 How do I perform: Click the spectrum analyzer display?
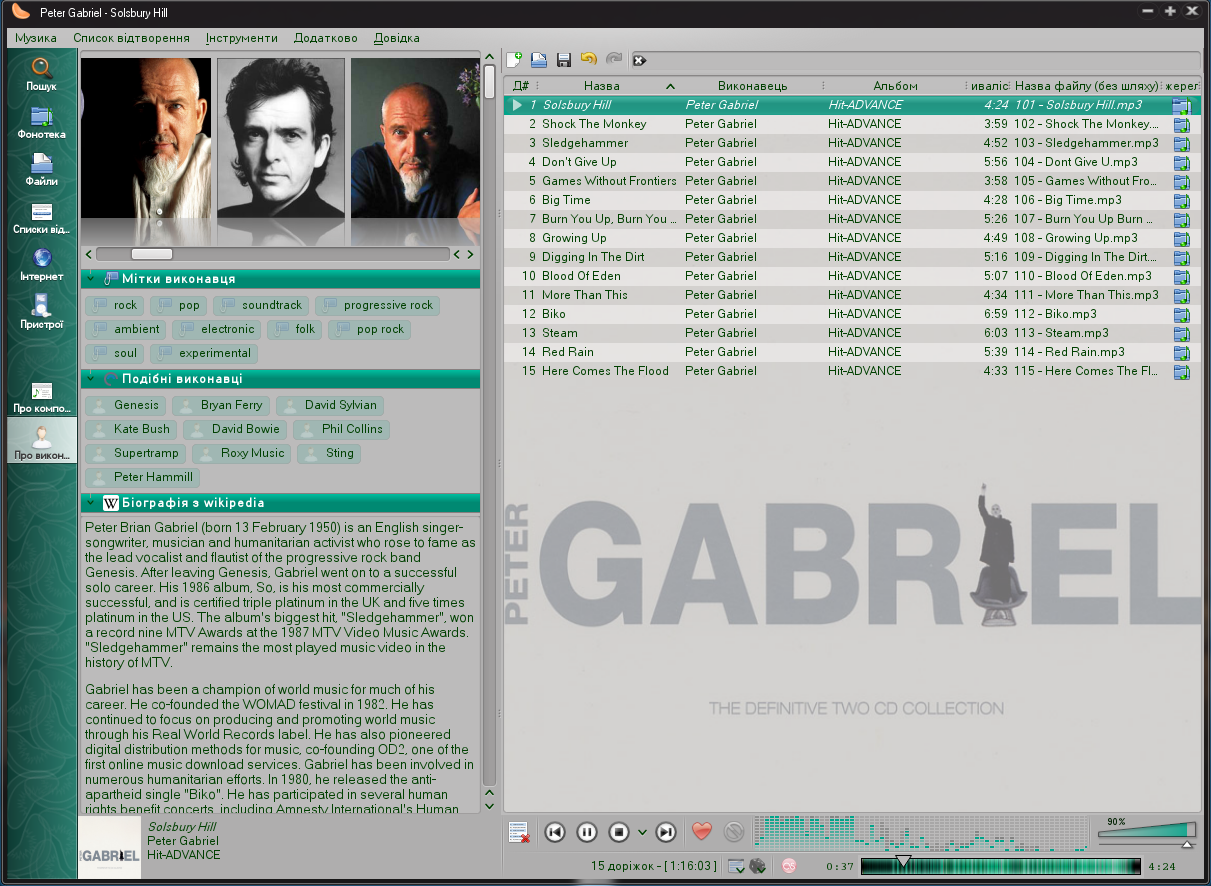tap(920, 832)
